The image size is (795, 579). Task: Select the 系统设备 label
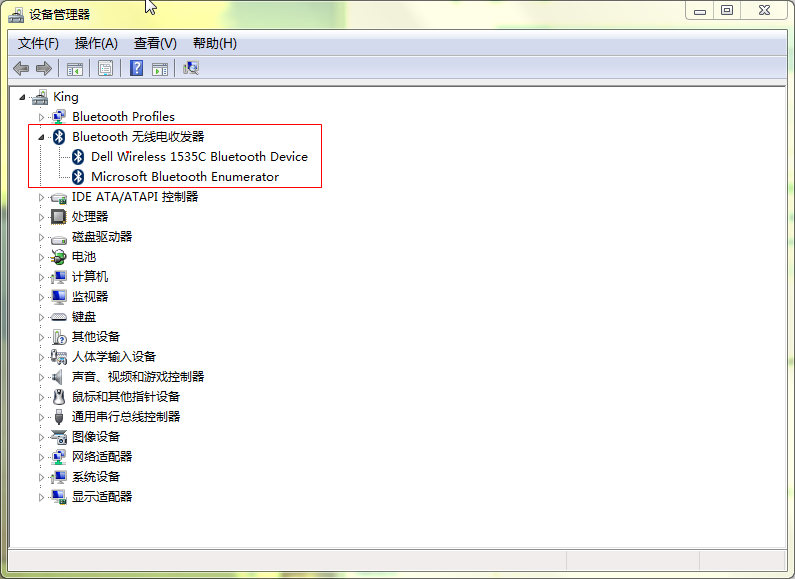(96, 477)
